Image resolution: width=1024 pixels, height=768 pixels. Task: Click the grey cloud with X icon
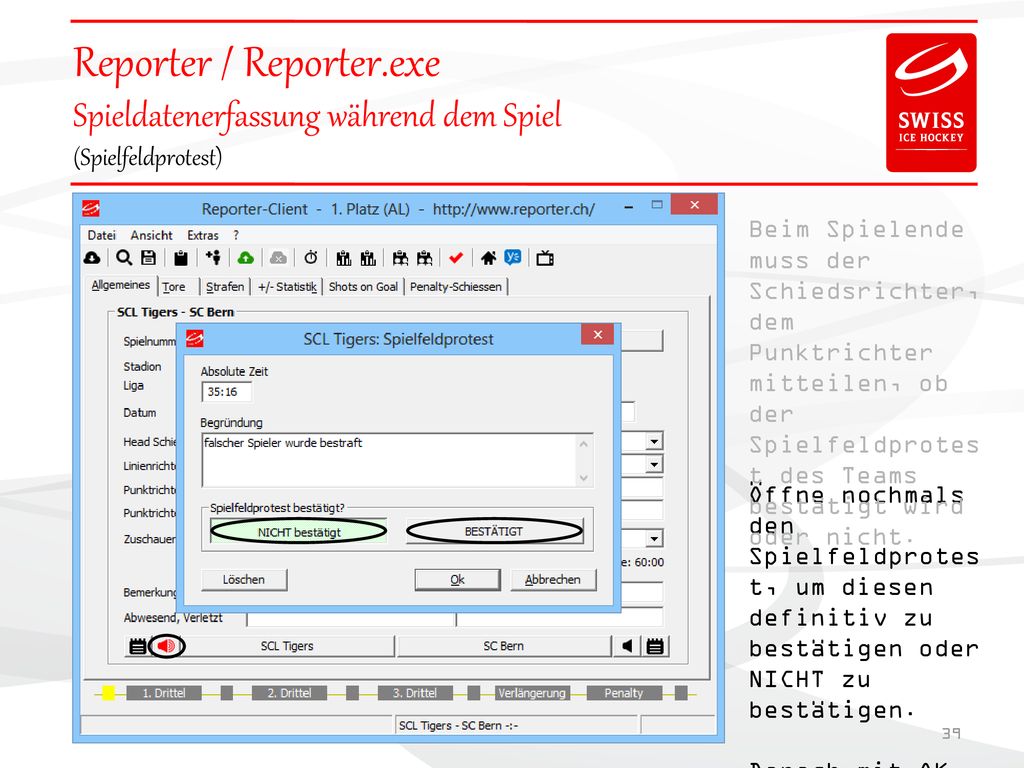pos(278,259)
